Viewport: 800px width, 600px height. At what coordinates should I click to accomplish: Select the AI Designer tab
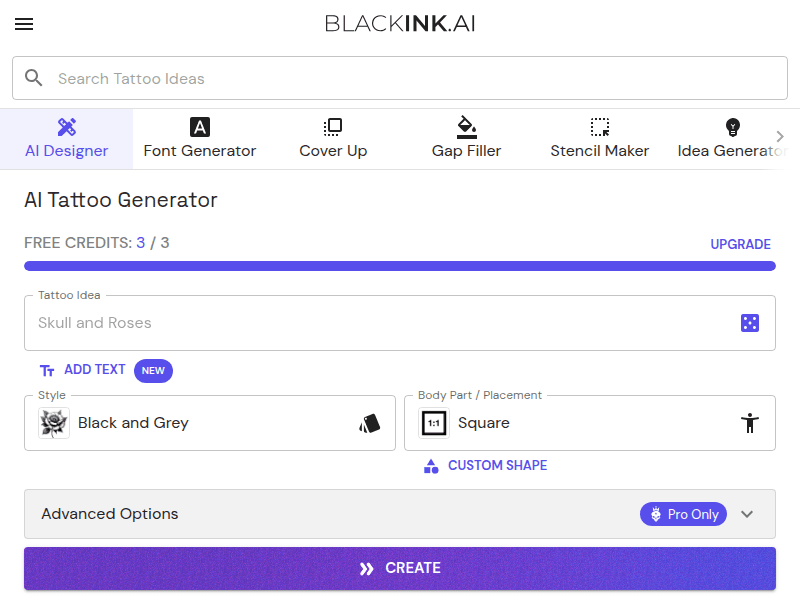66,139
